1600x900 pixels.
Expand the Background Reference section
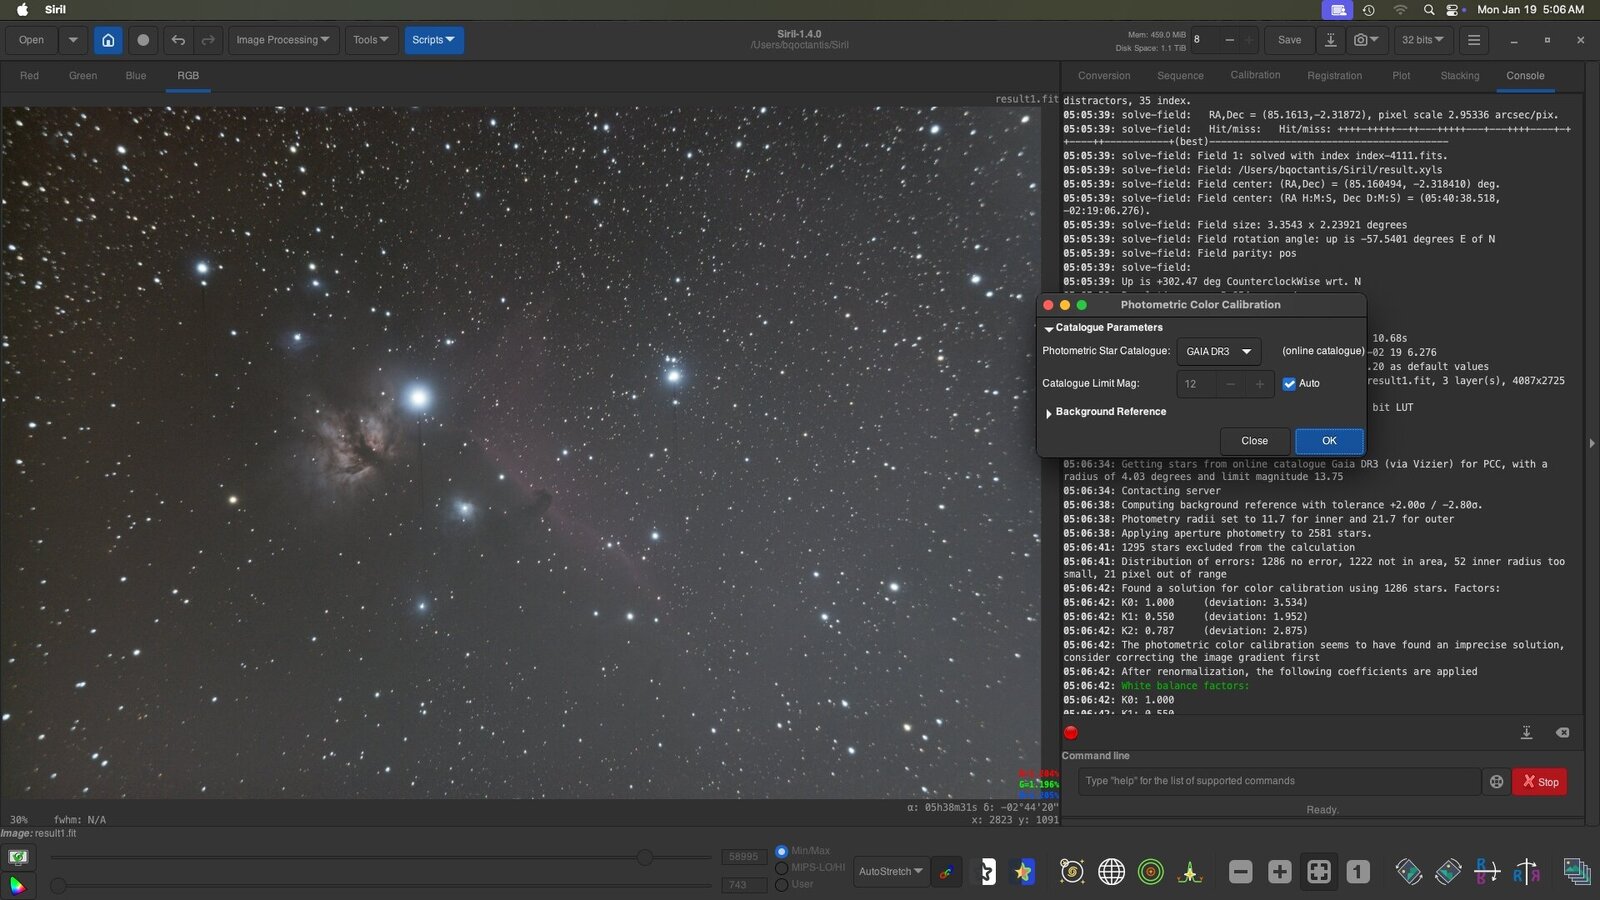1106,412
